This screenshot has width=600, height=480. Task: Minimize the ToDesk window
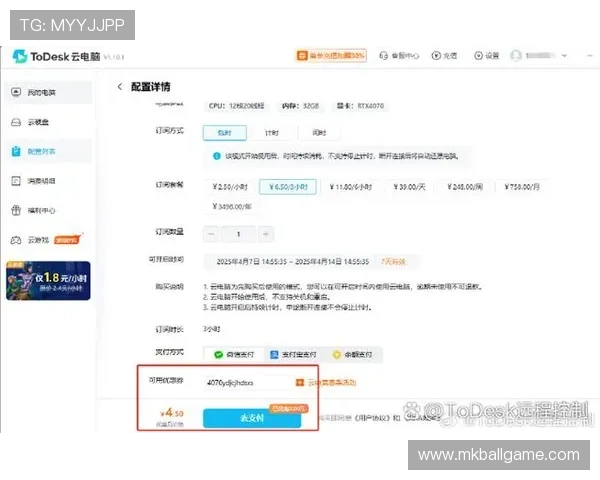tap(590, 56)
